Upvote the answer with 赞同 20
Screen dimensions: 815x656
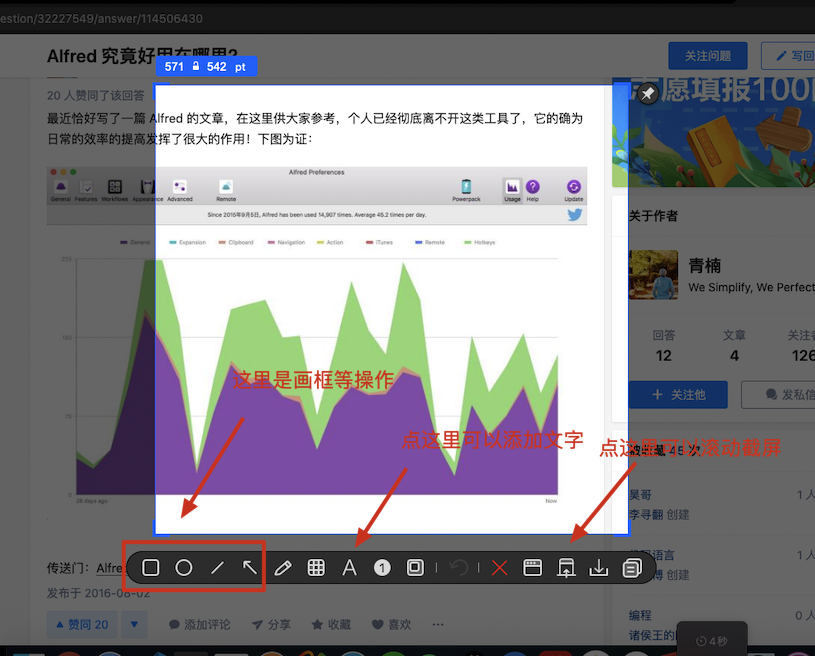(x=83, y=624)
